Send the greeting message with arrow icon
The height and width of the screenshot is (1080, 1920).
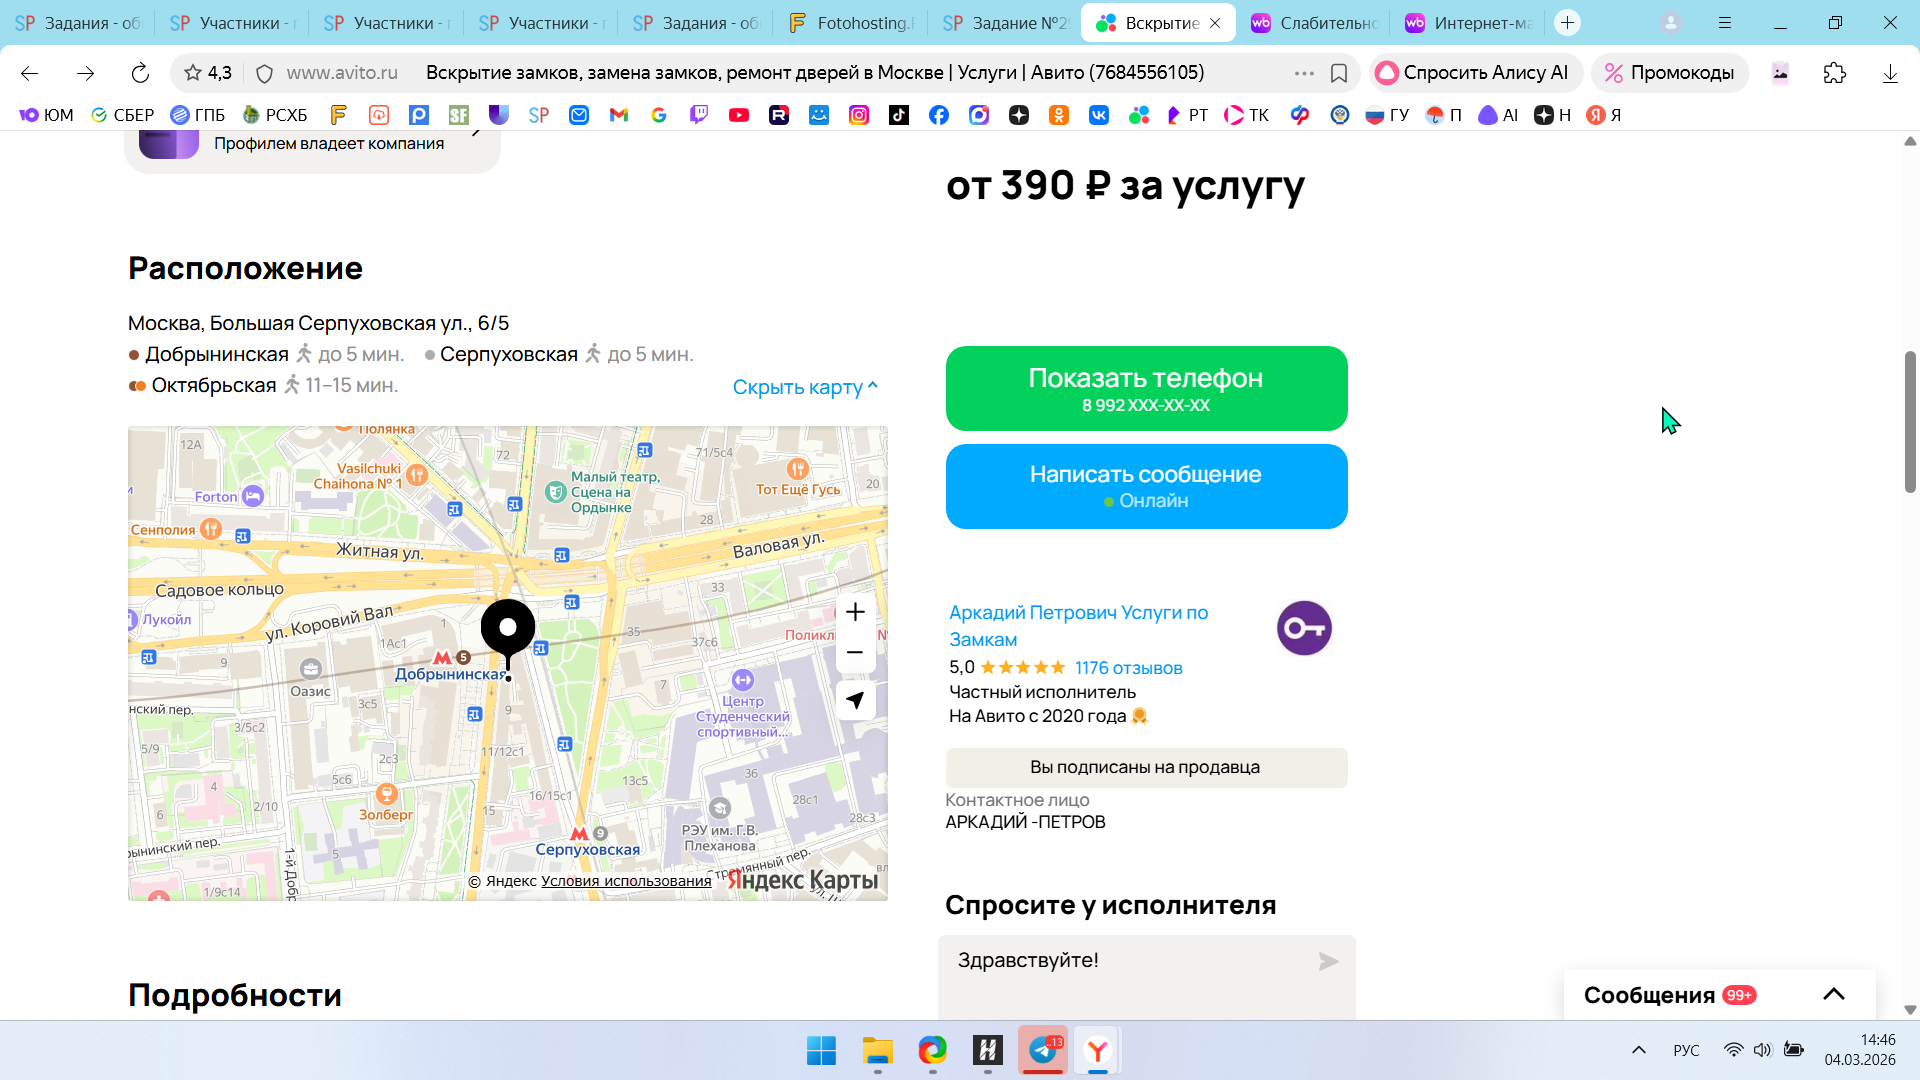1328,961
